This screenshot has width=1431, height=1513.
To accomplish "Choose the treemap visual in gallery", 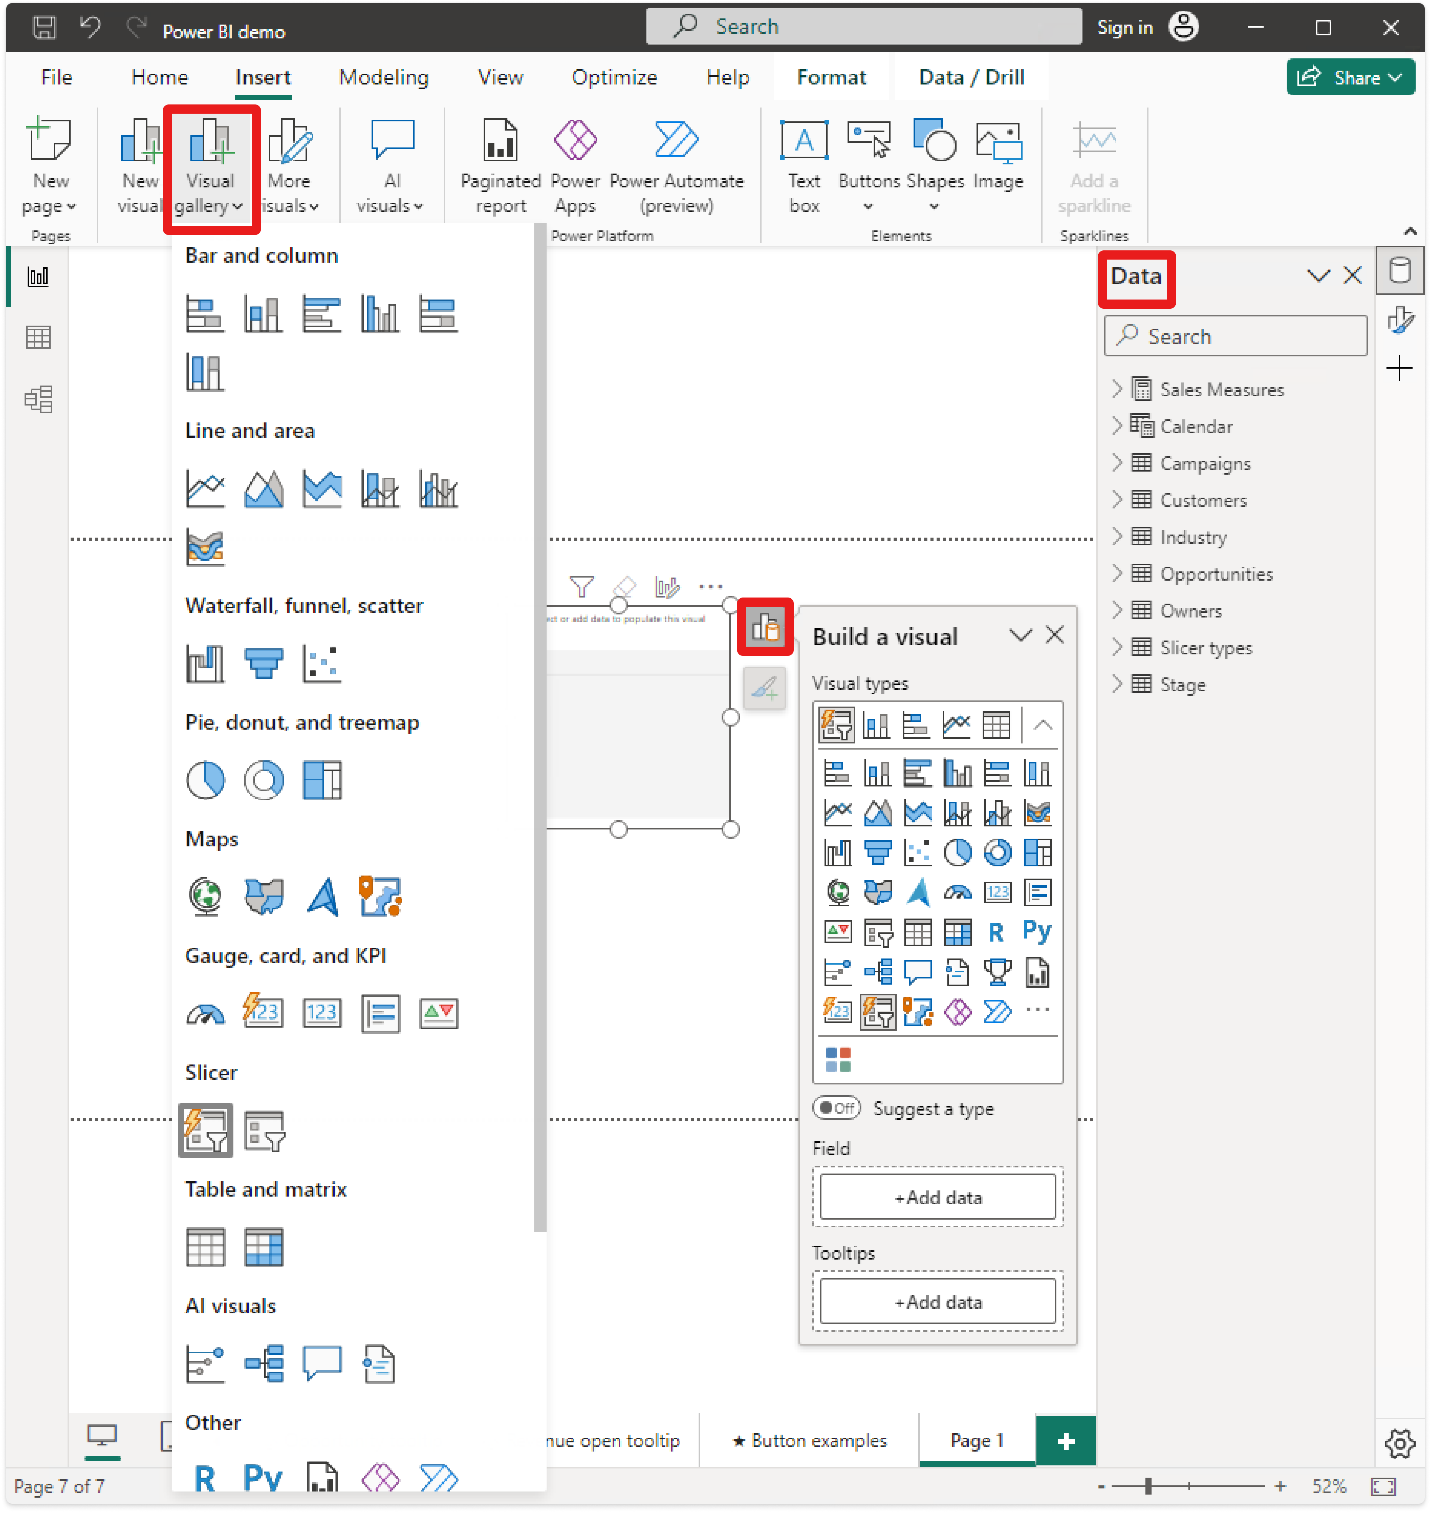I will click(x=322, y=780).
